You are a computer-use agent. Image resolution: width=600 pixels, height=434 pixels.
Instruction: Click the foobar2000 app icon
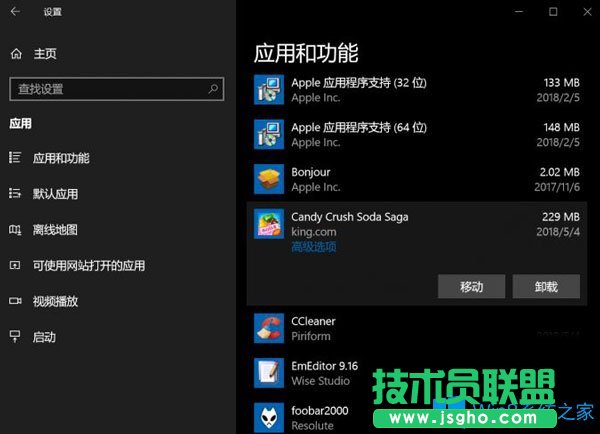click(x=269, y=418)
